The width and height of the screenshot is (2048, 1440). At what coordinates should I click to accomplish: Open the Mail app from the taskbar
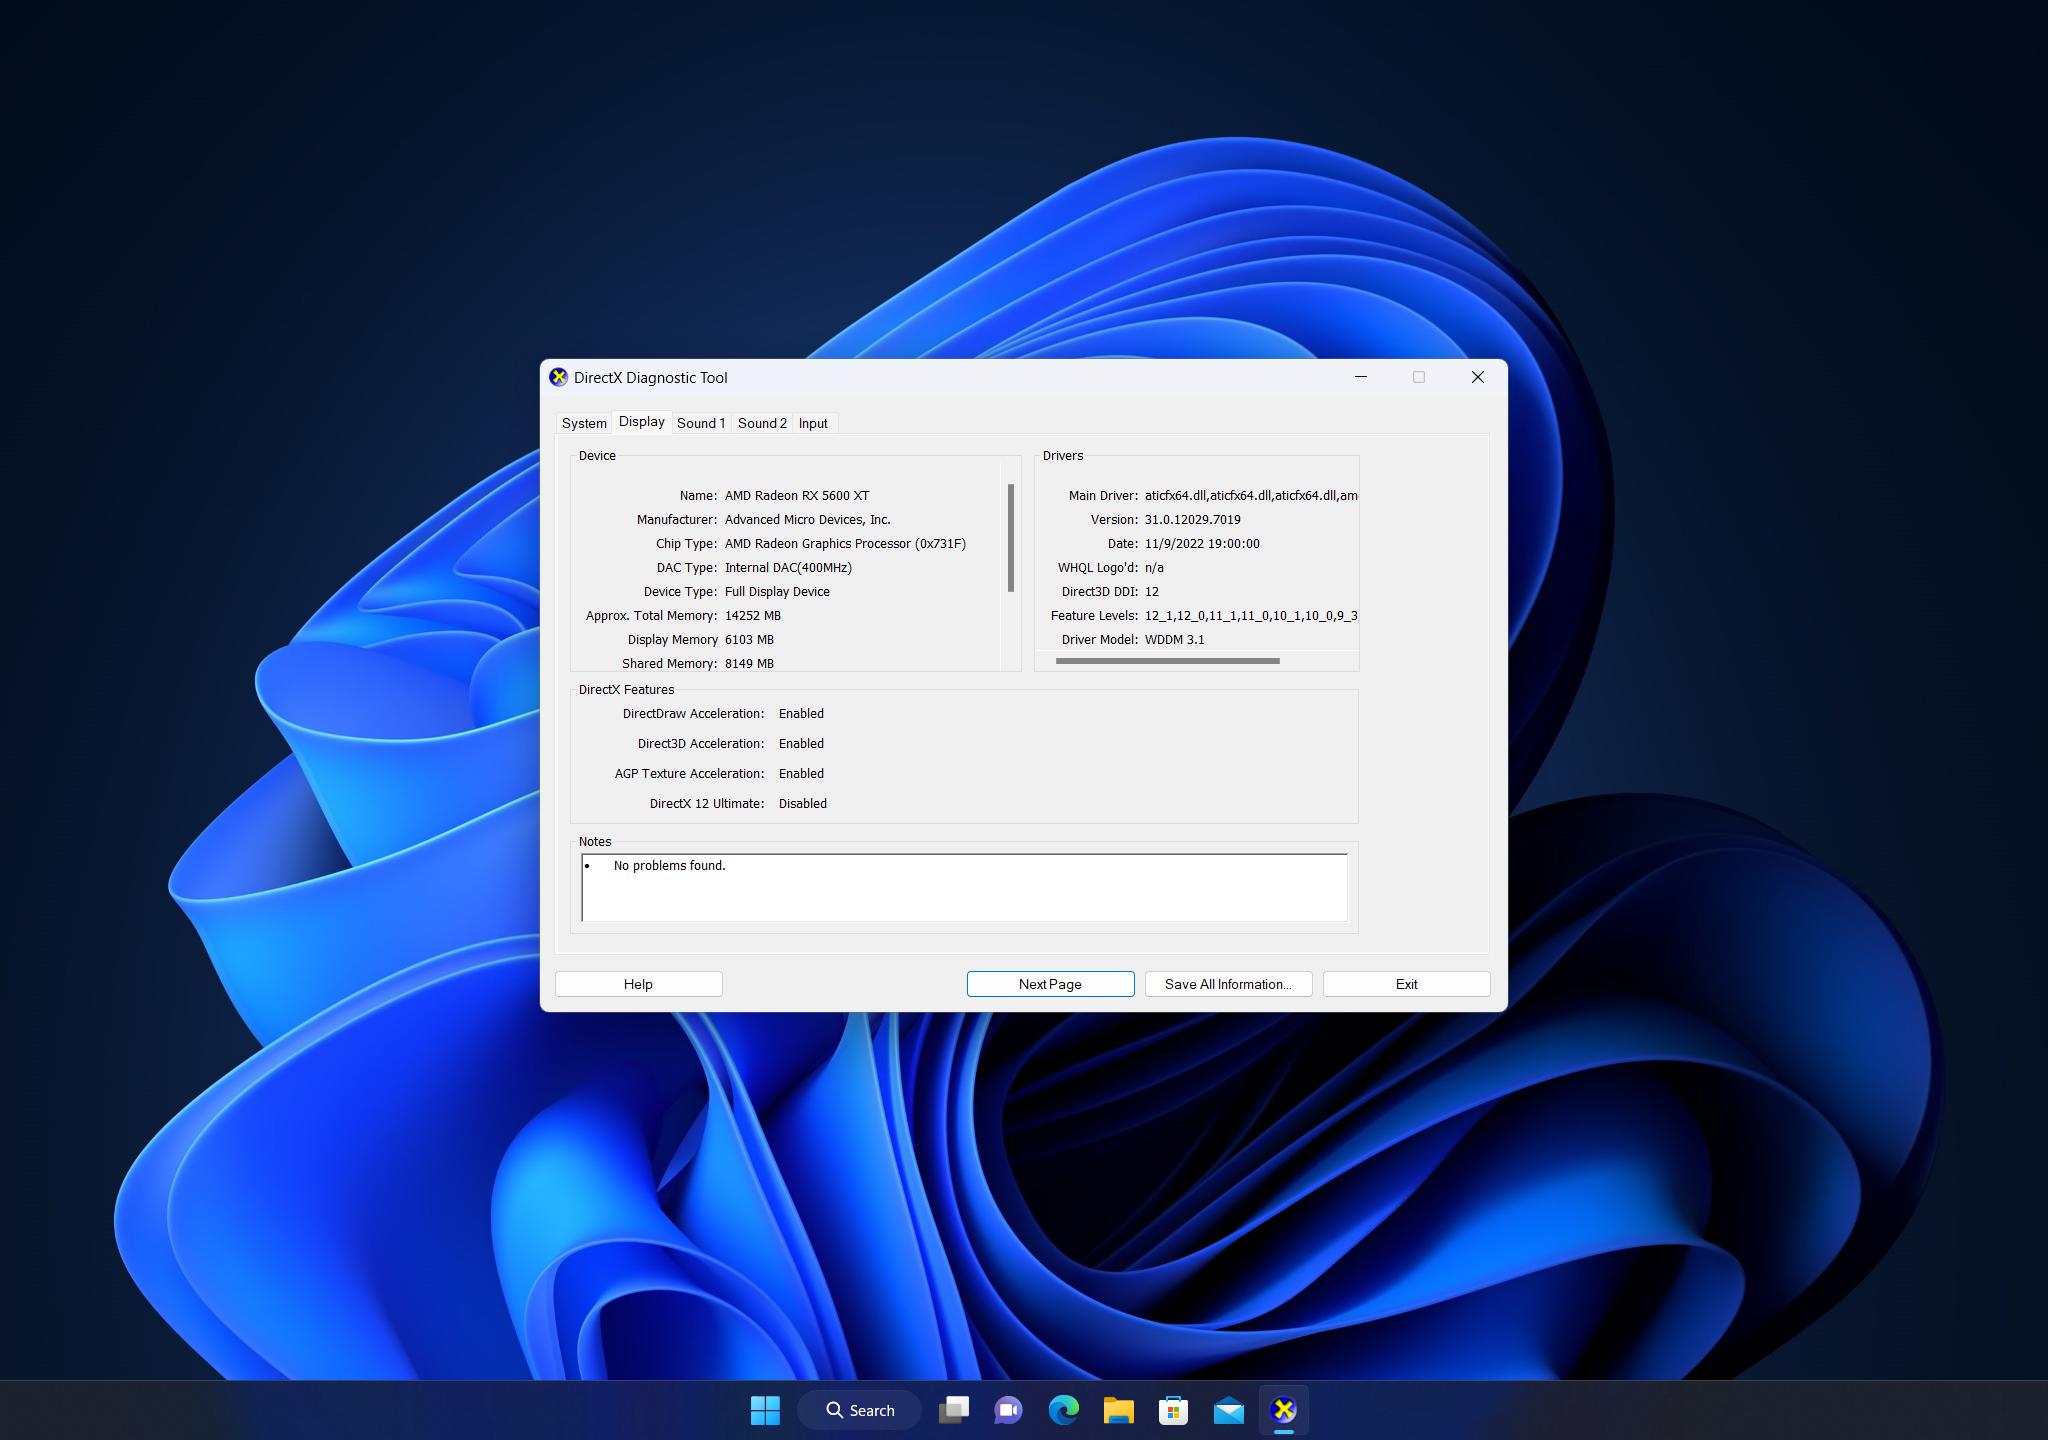[x=1227, y=1409]
